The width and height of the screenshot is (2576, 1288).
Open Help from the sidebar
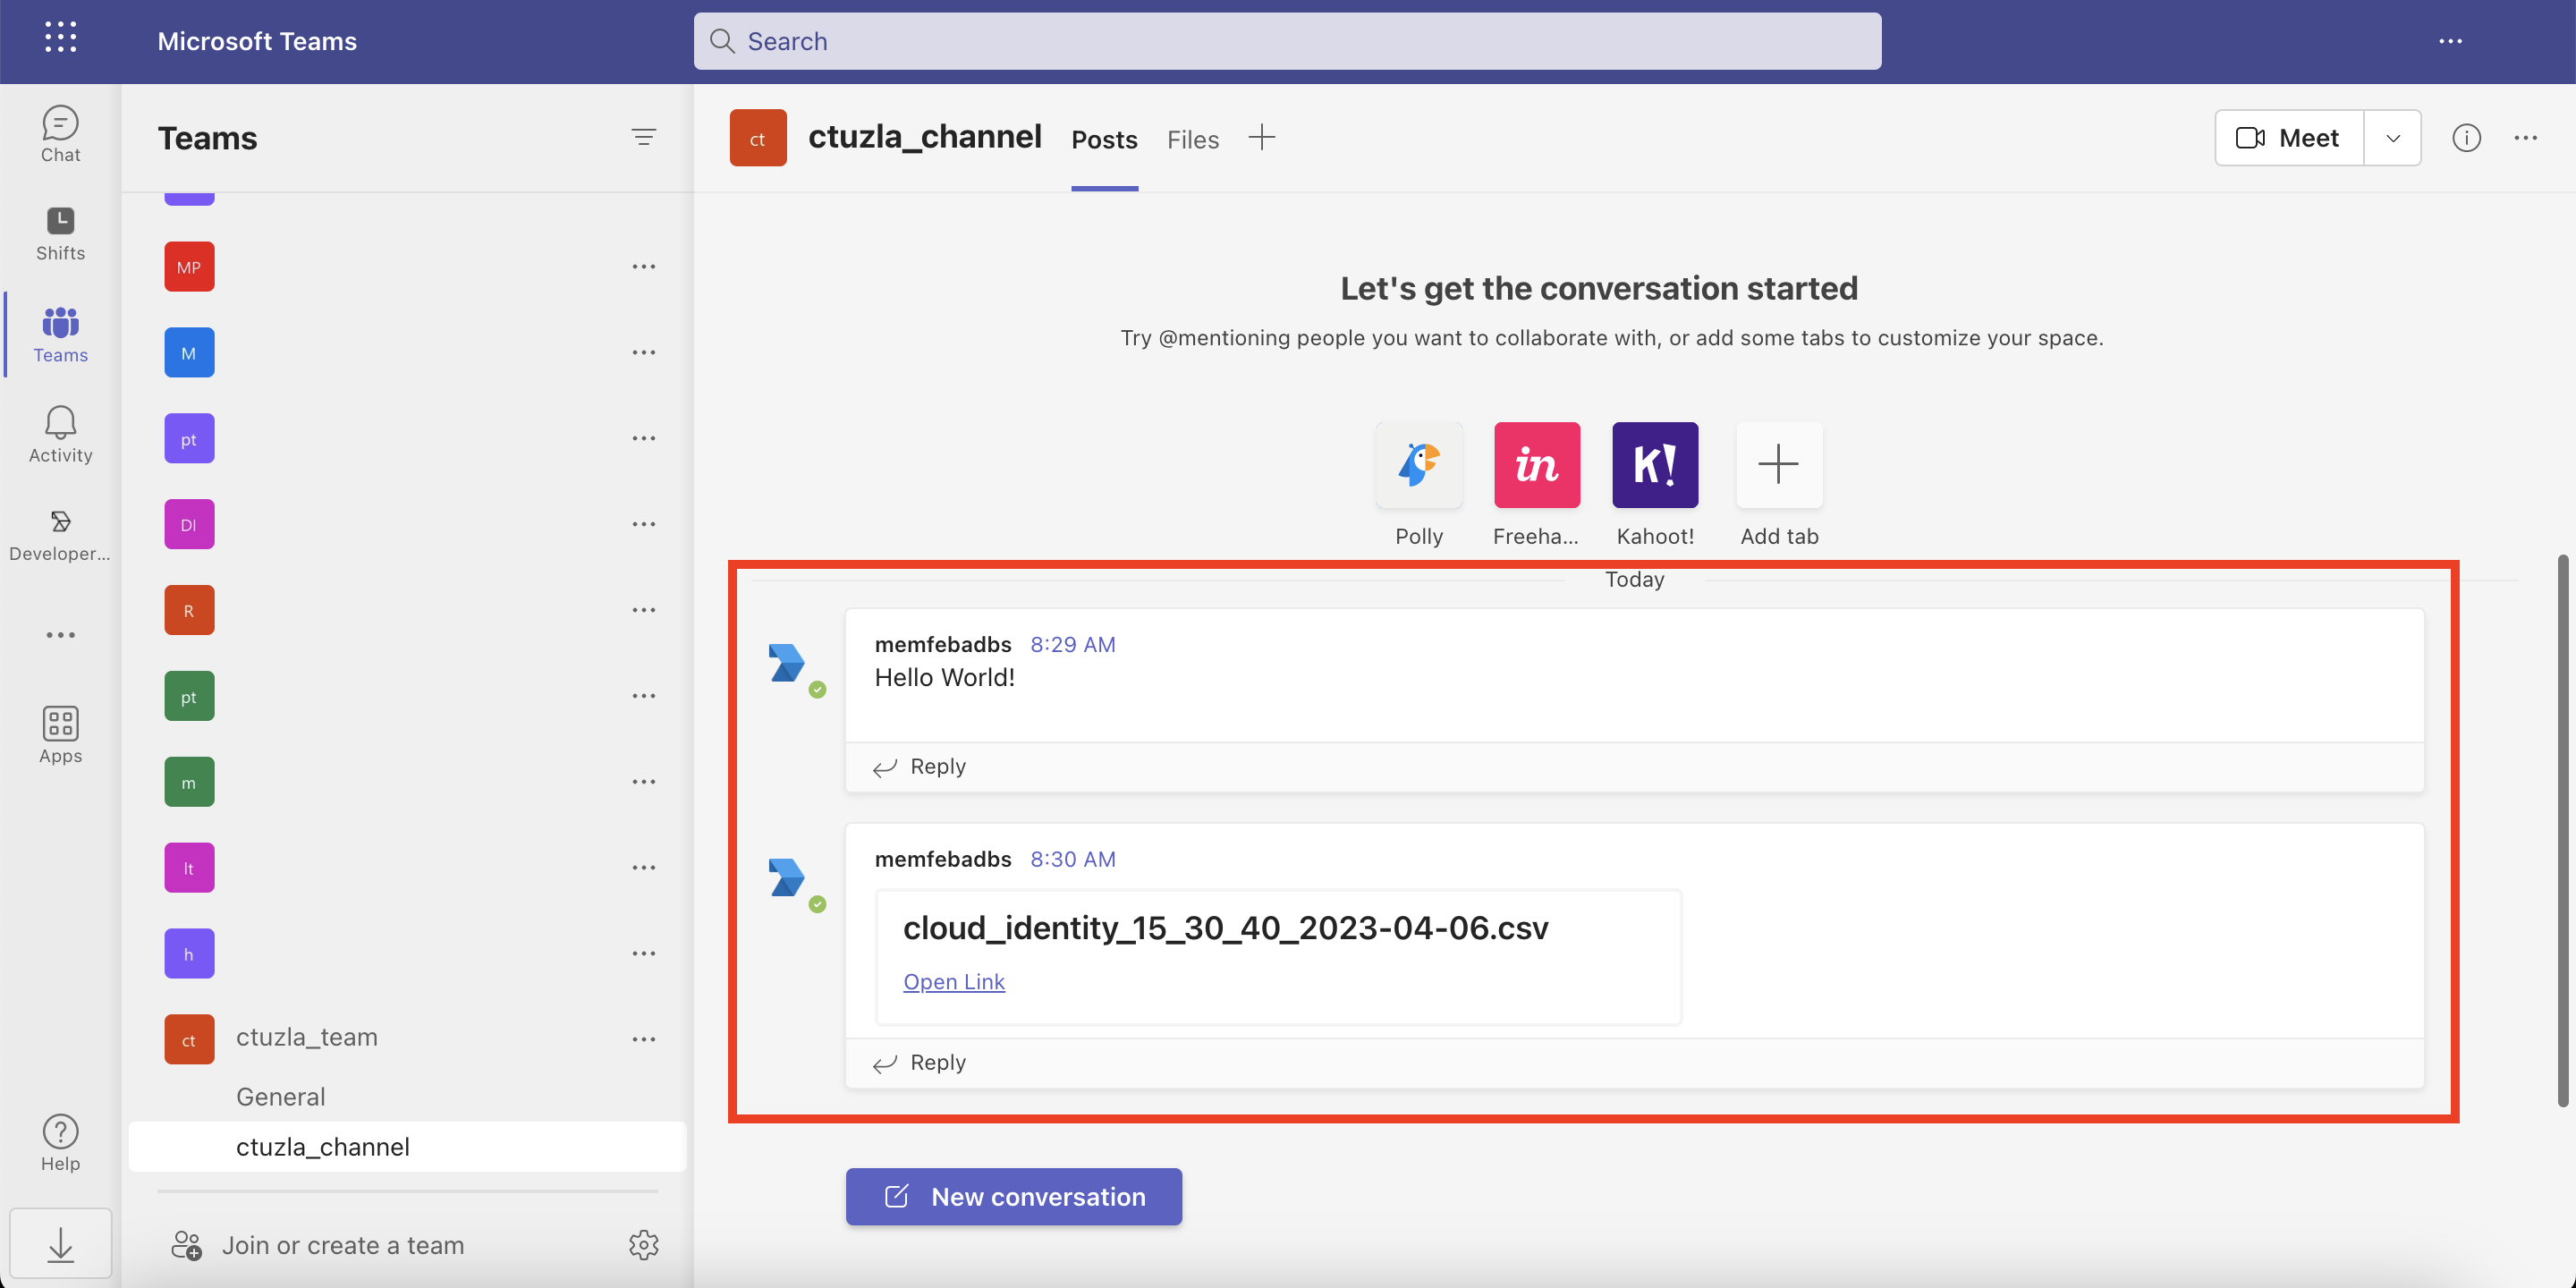tap(60, 1140)
